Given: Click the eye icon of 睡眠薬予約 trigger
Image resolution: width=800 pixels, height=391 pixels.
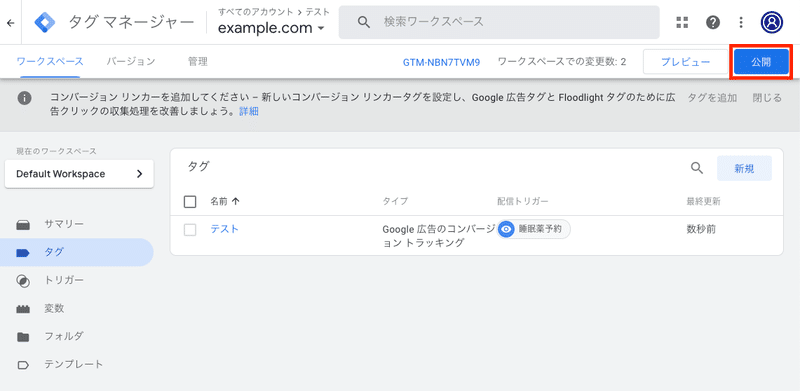Looking at the screenshot, I should [506, 229].
